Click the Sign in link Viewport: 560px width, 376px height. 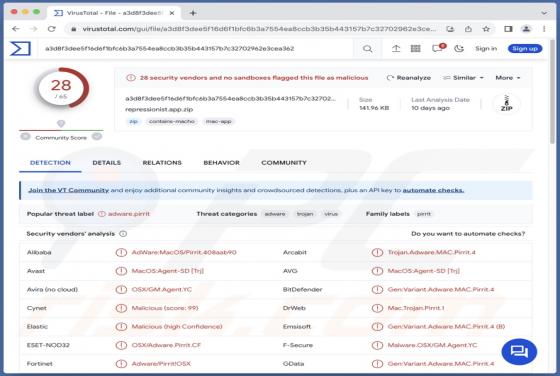pos(486,49)
